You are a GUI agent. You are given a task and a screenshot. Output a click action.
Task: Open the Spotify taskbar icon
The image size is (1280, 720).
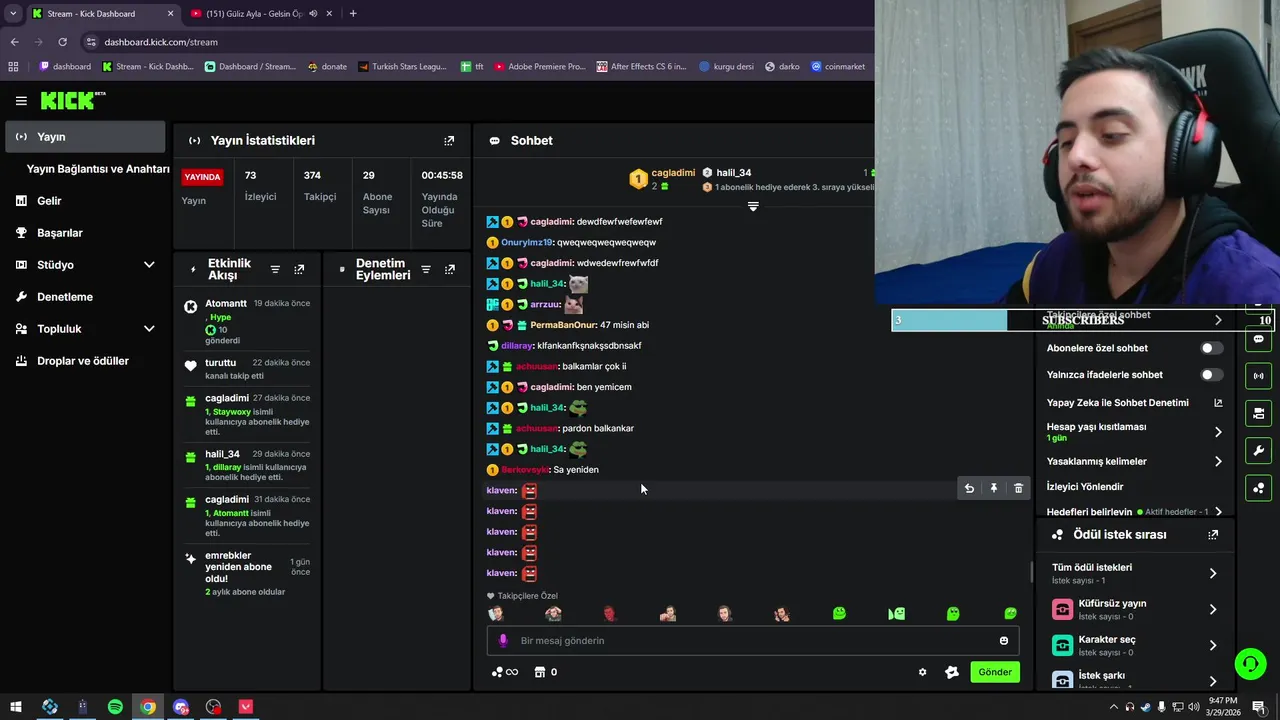click(115, 707)
